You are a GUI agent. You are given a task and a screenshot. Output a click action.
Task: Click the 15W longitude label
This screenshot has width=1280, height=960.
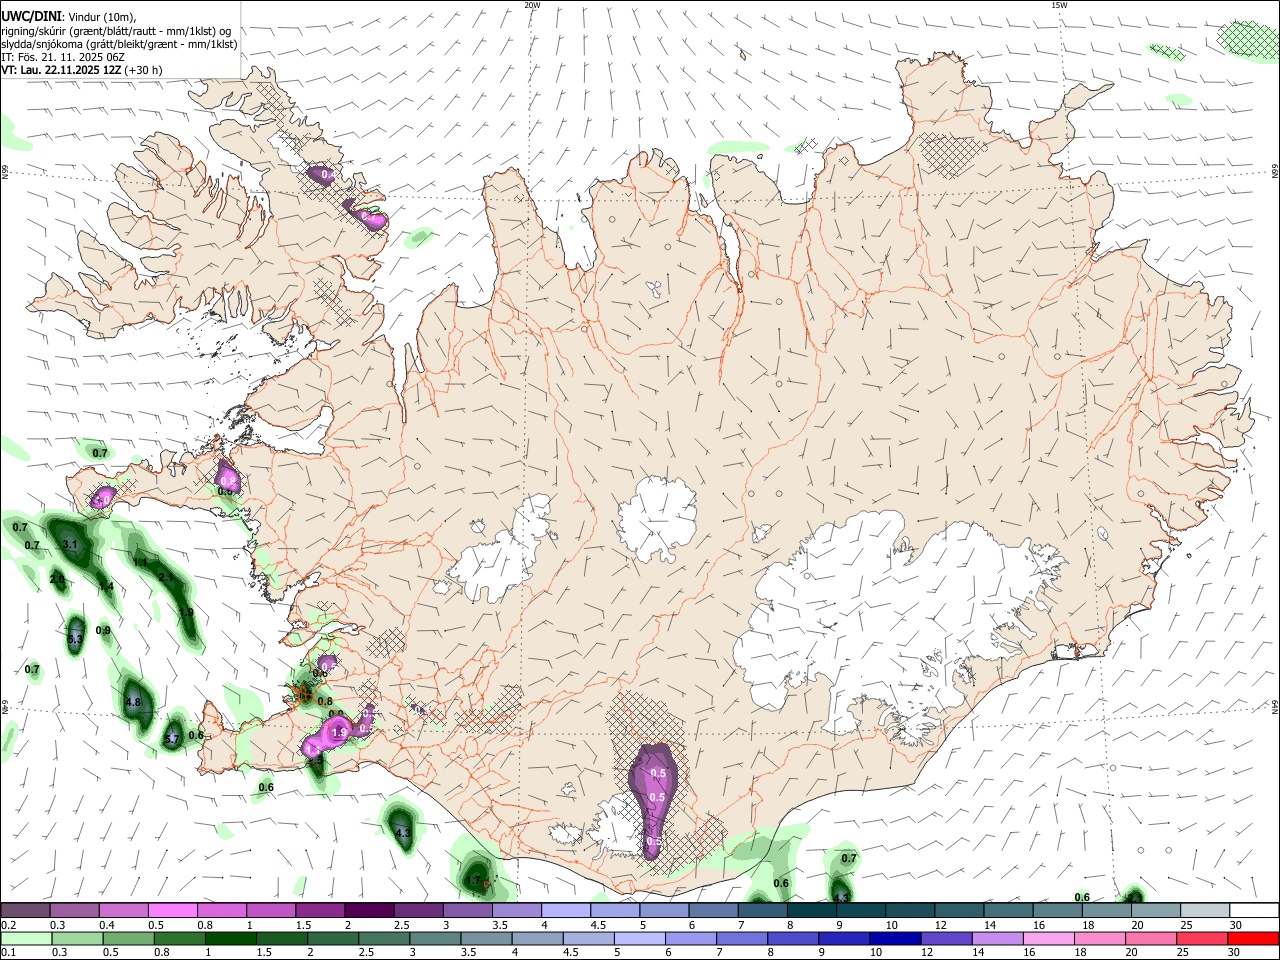[x=1059, y=5]
